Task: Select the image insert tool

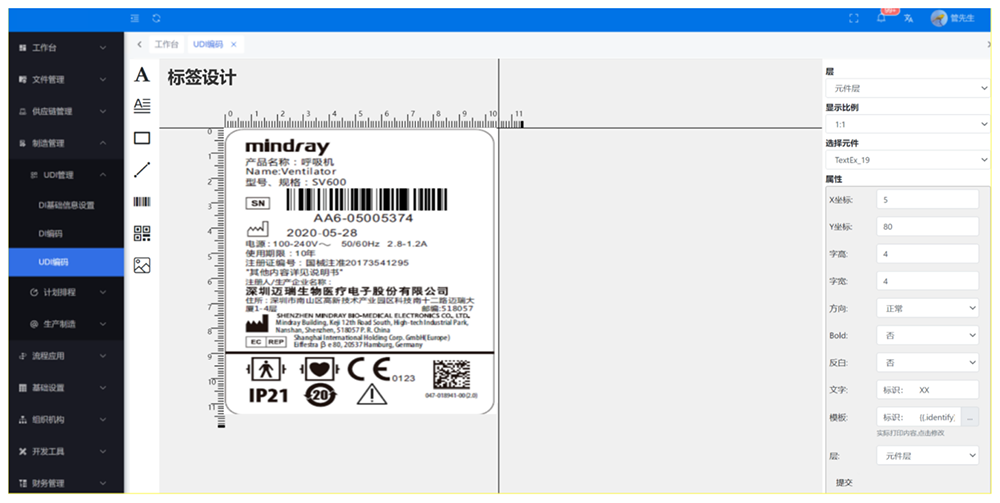Action: [142, 266]
